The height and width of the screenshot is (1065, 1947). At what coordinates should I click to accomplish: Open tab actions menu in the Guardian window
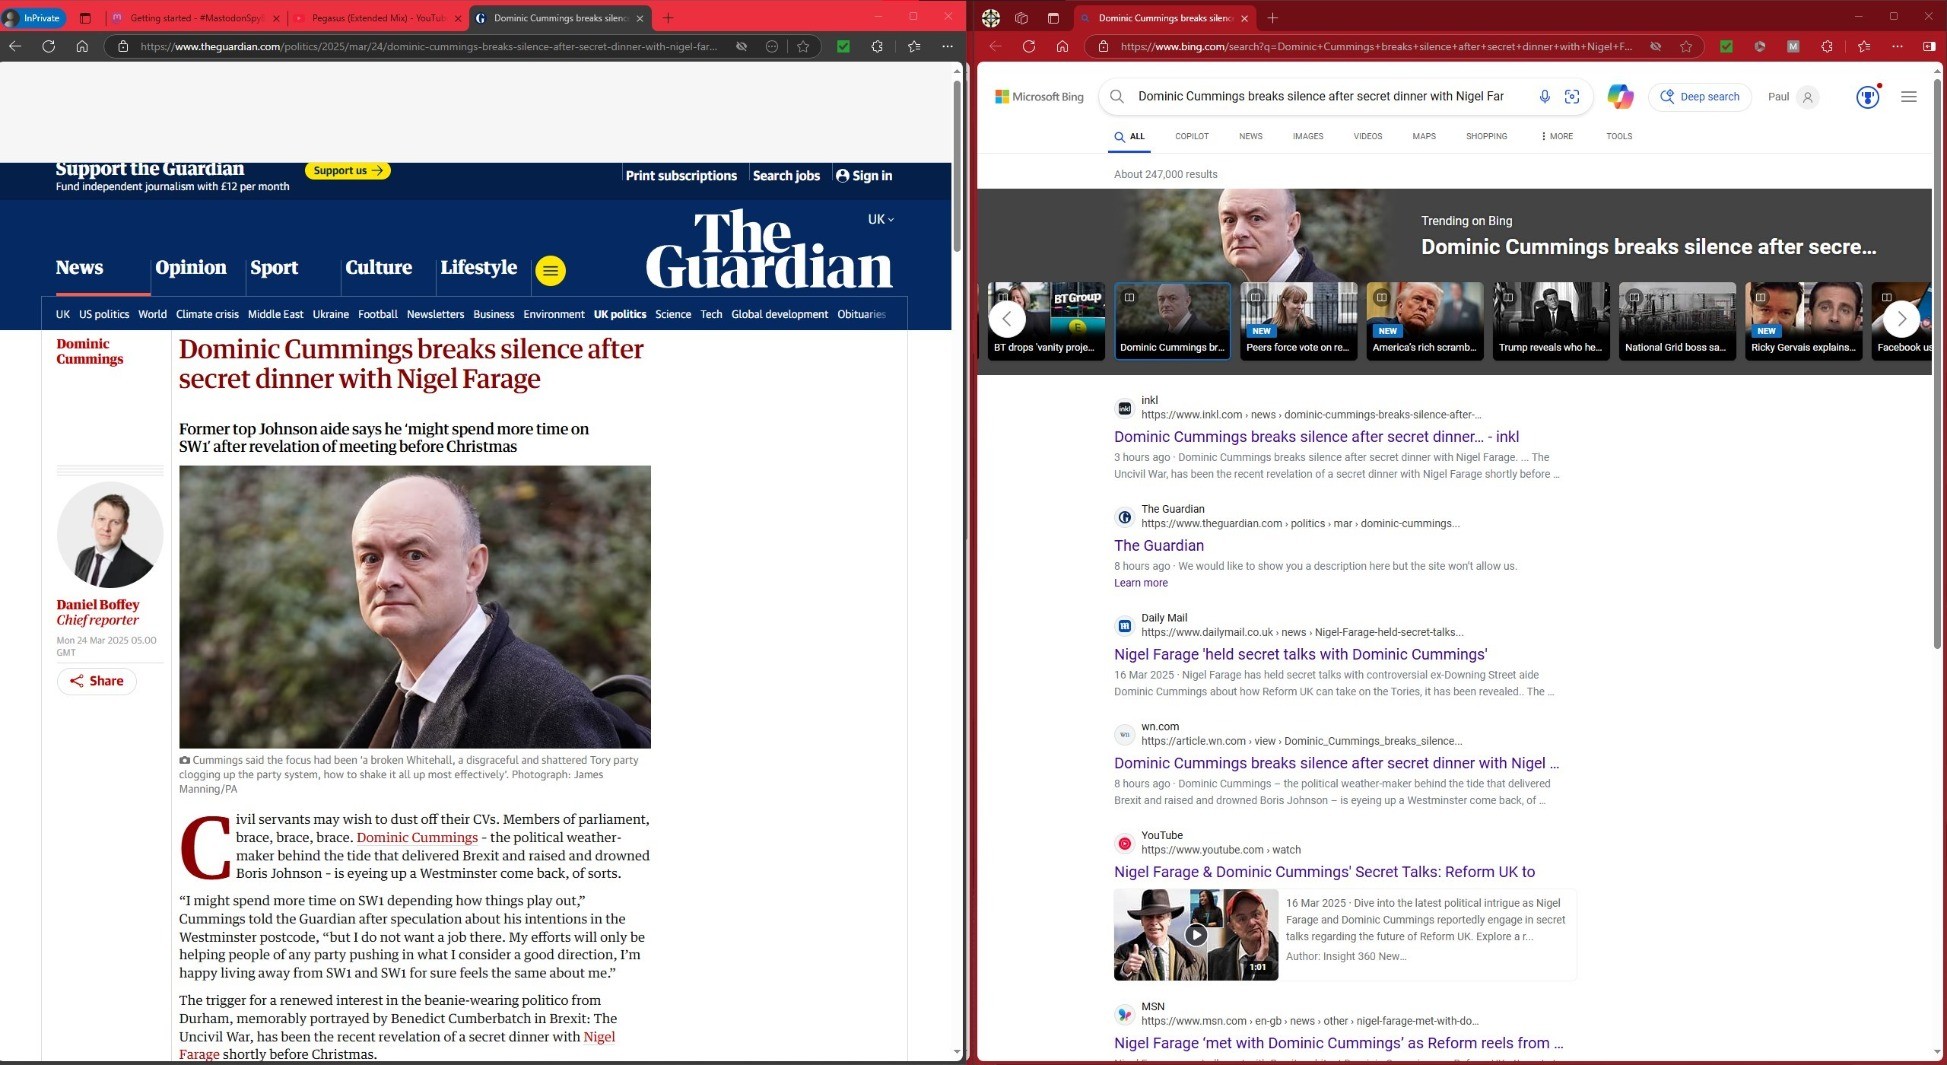point(85,18)
